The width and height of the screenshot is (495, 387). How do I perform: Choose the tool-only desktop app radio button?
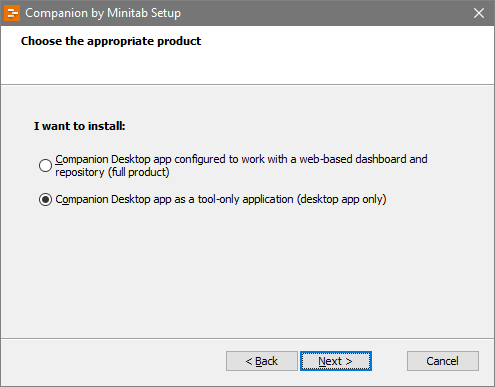(45, 199)
